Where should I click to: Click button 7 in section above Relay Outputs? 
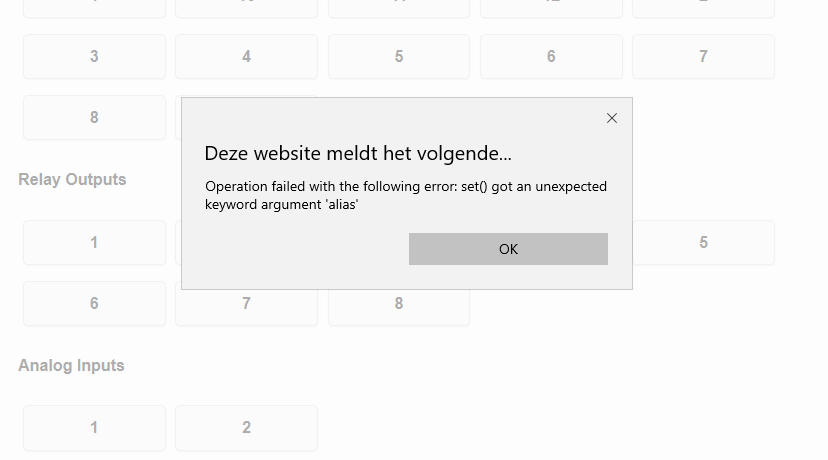[x=703, y=56]
